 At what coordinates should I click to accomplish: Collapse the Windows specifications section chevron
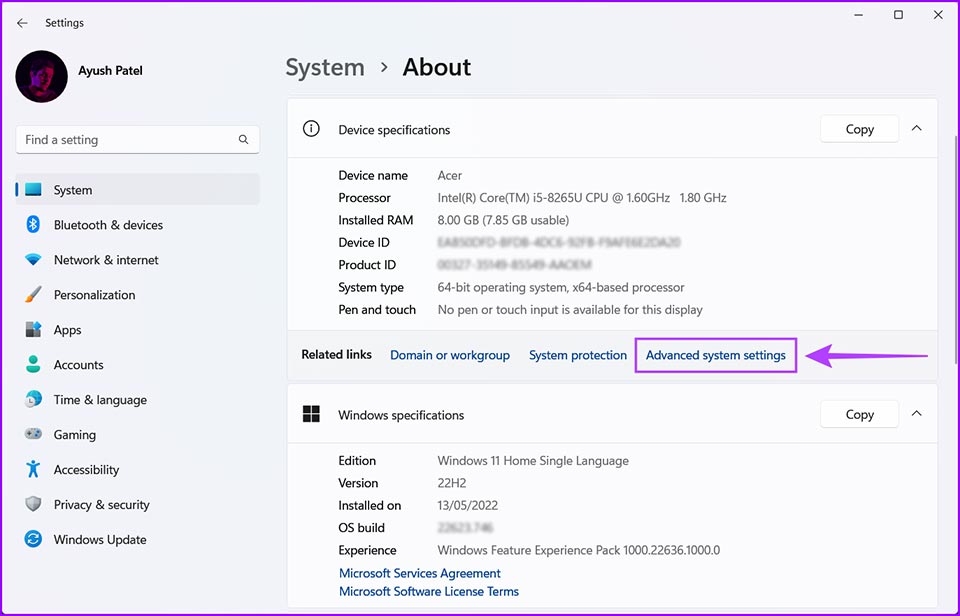(x=916, y=414)
